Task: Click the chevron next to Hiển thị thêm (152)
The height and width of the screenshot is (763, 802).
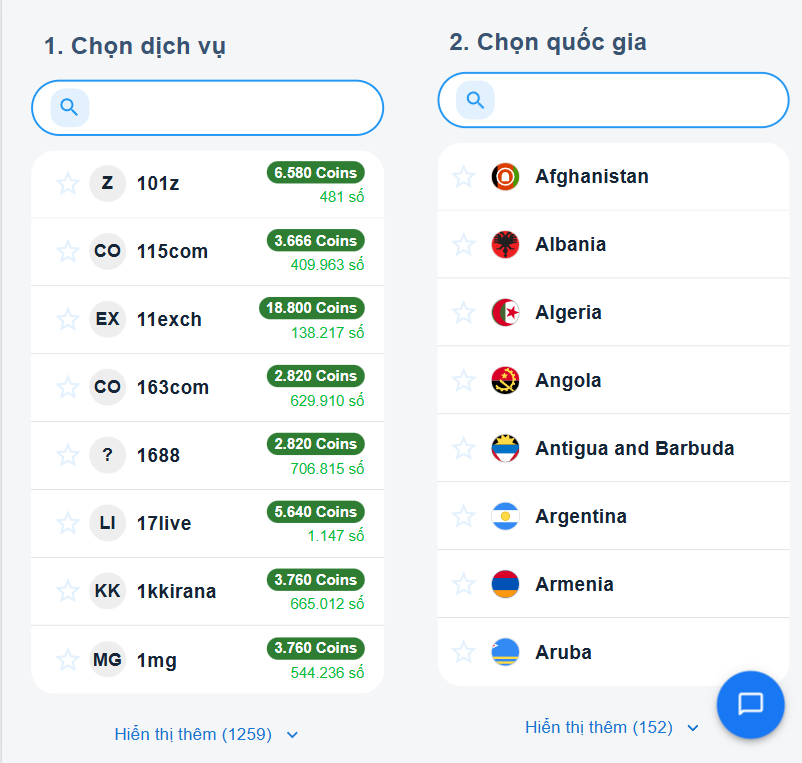Action: 693,728
